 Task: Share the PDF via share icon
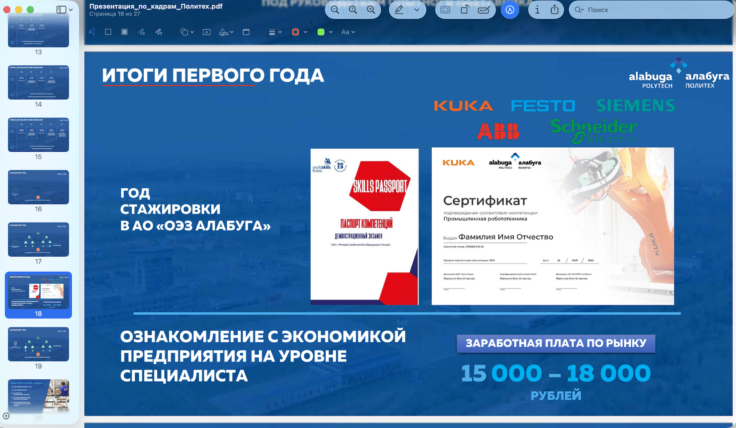click(557, 9)
